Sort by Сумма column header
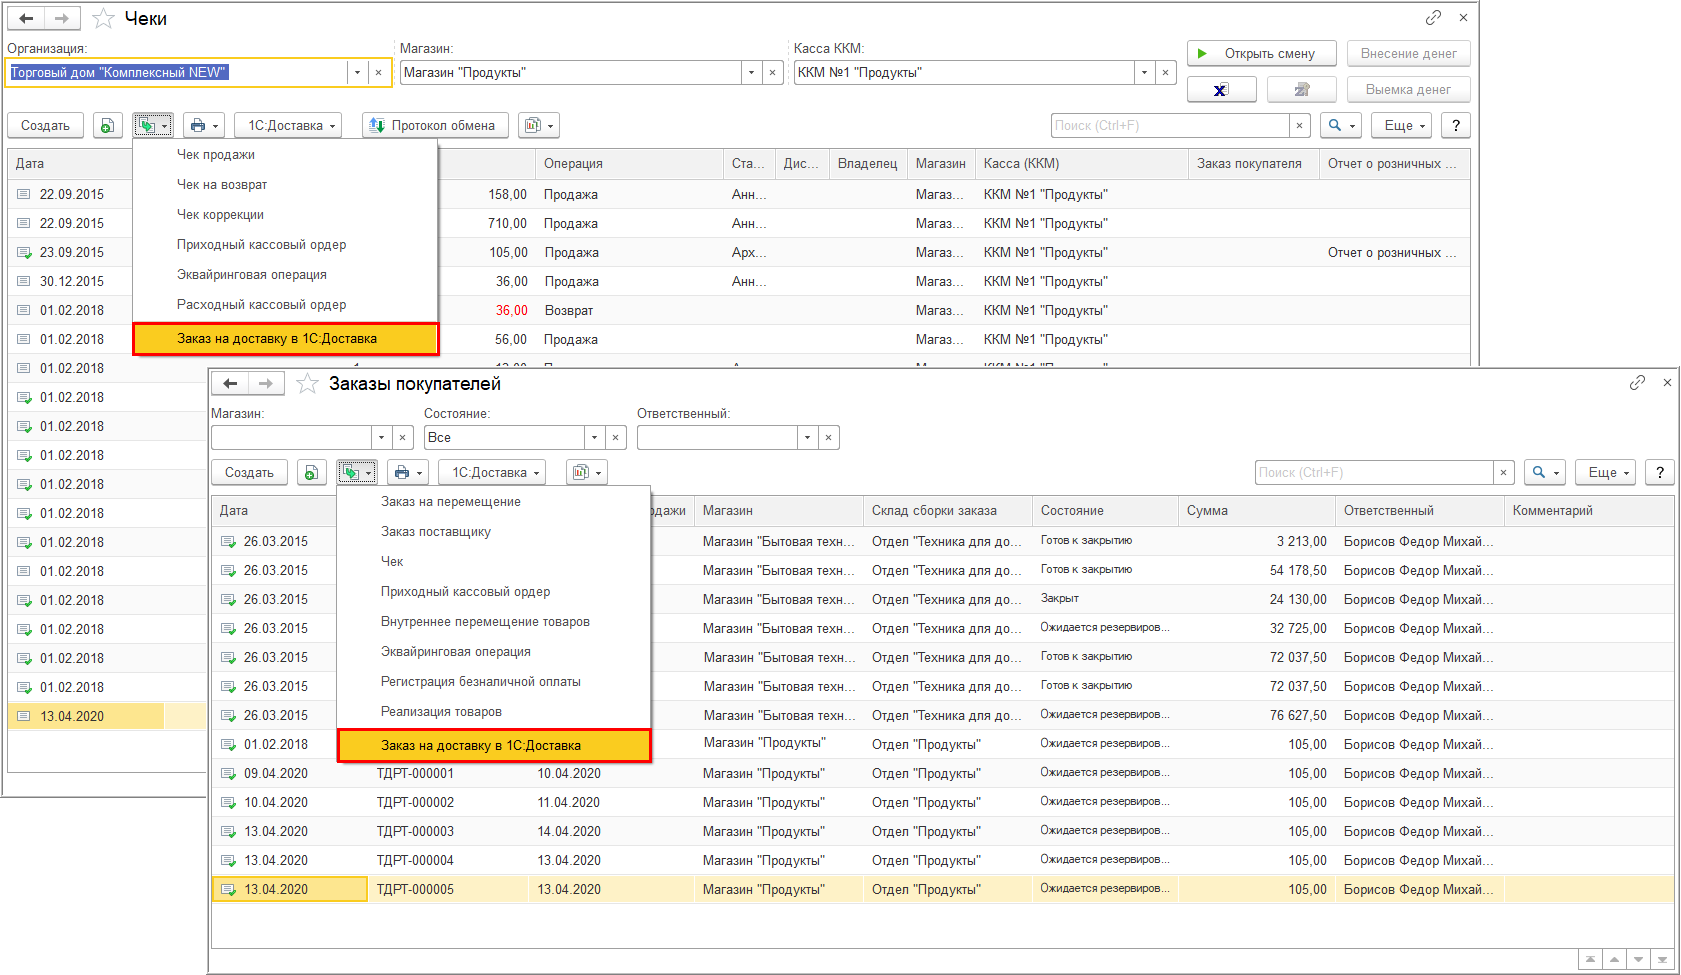Viewport: 1681px width, 975px height. pyautogui.click(x=1257, y=510)
